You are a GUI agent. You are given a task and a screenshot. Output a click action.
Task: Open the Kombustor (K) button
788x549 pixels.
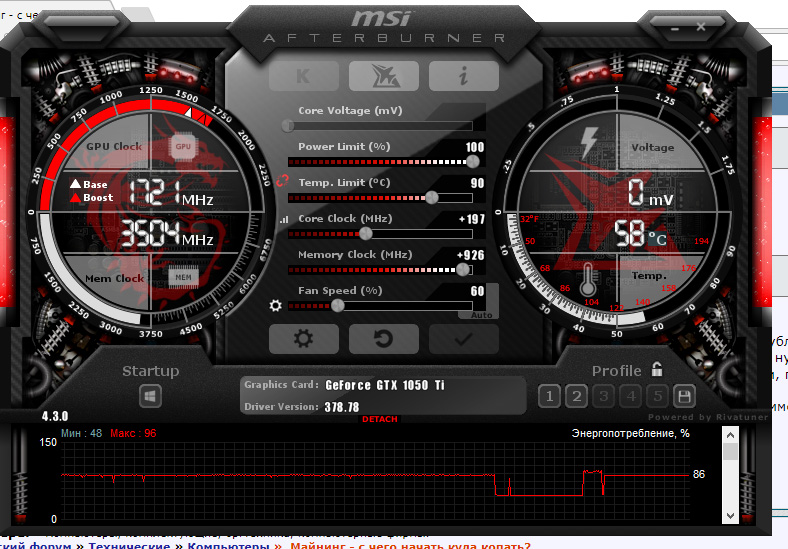[304, 76]
